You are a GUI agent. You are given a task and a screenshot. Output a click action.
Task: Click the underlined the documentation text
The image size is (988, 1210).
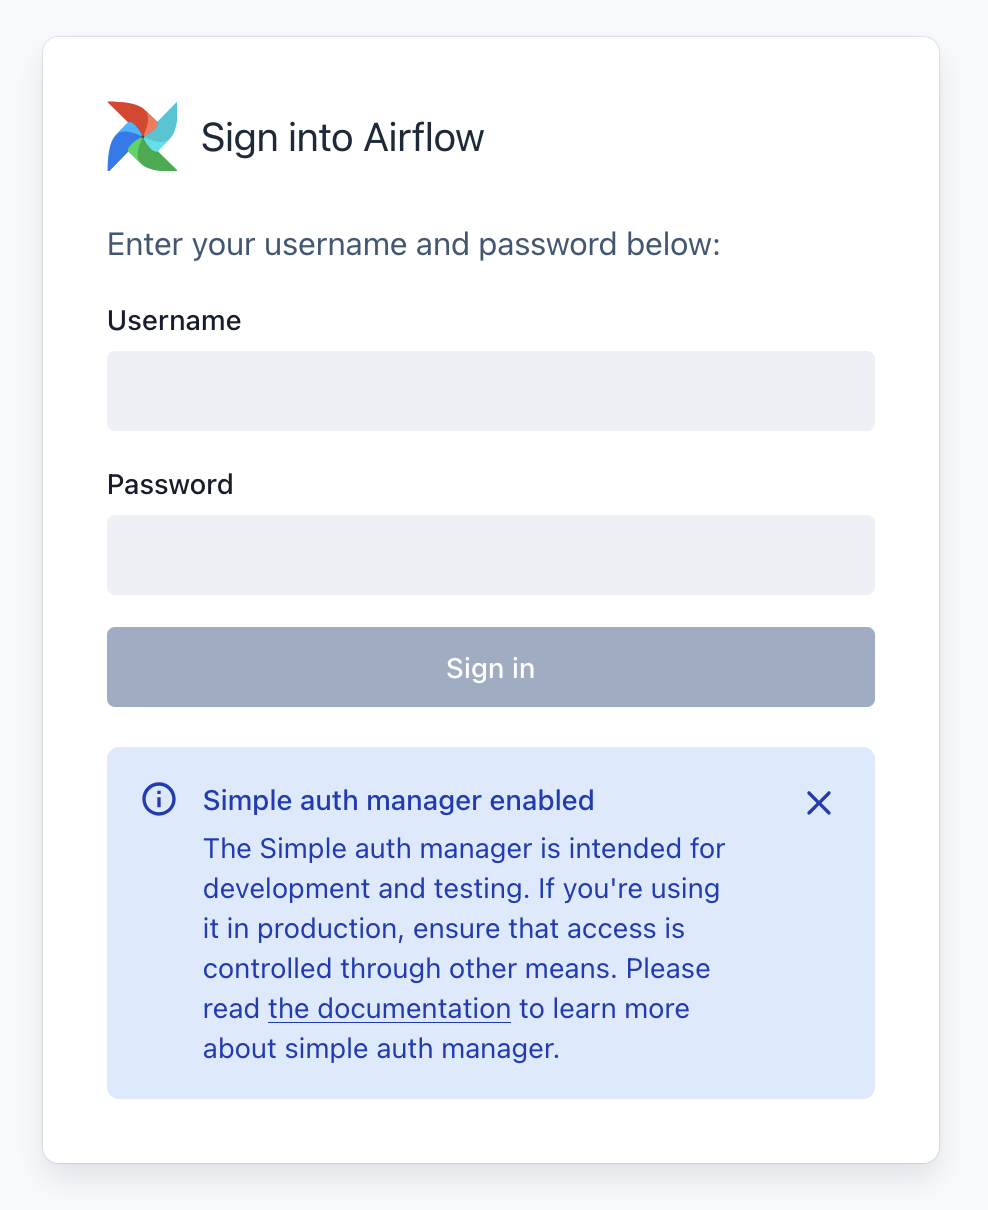tap(388, 1008)
